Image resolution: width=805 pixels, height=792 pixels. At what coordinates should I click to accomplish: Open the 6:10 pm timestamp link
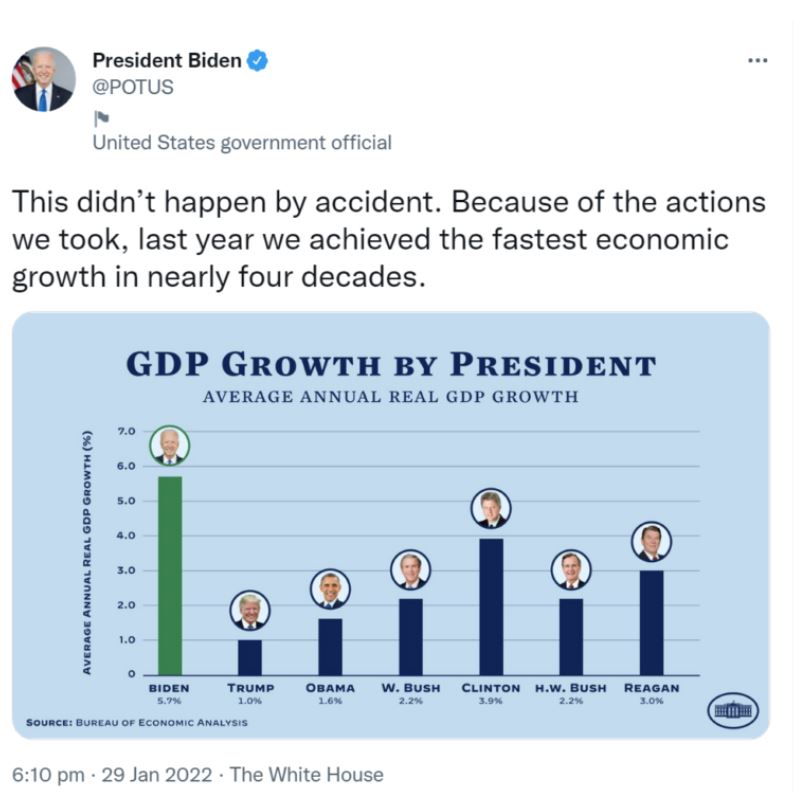48,774
